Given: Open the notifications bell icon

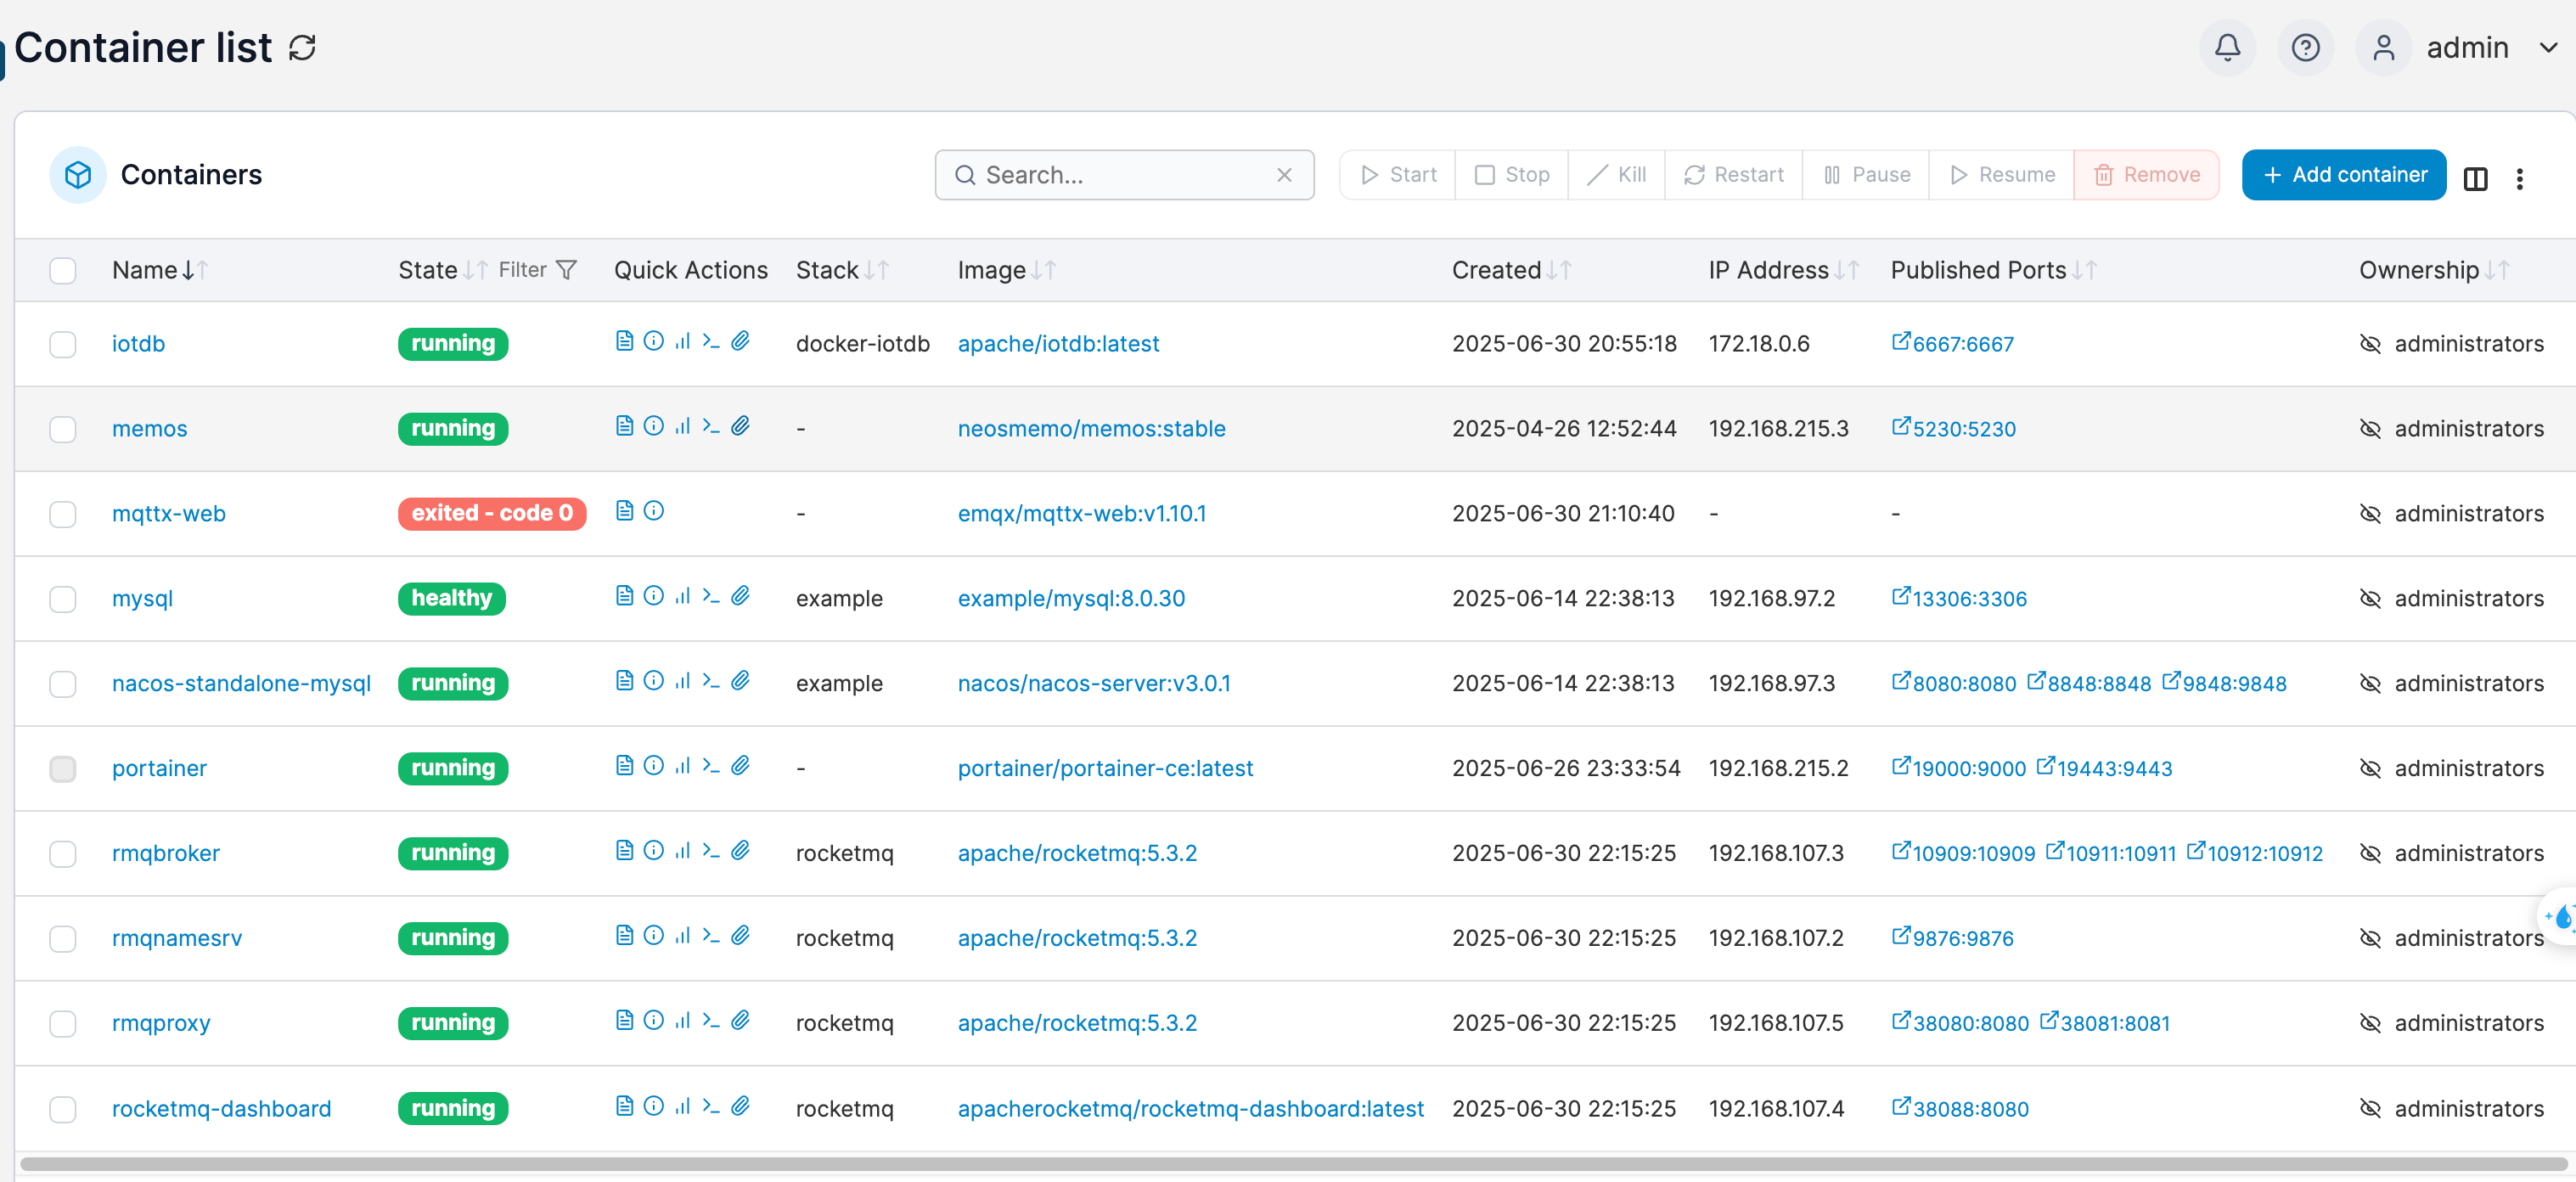Looking at the screenshot, I should click(2226, 48).
